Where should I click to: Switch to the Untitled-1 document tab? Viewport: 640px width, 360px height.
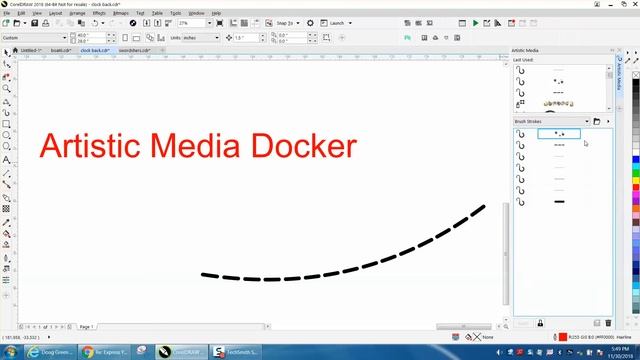[31, 51]
